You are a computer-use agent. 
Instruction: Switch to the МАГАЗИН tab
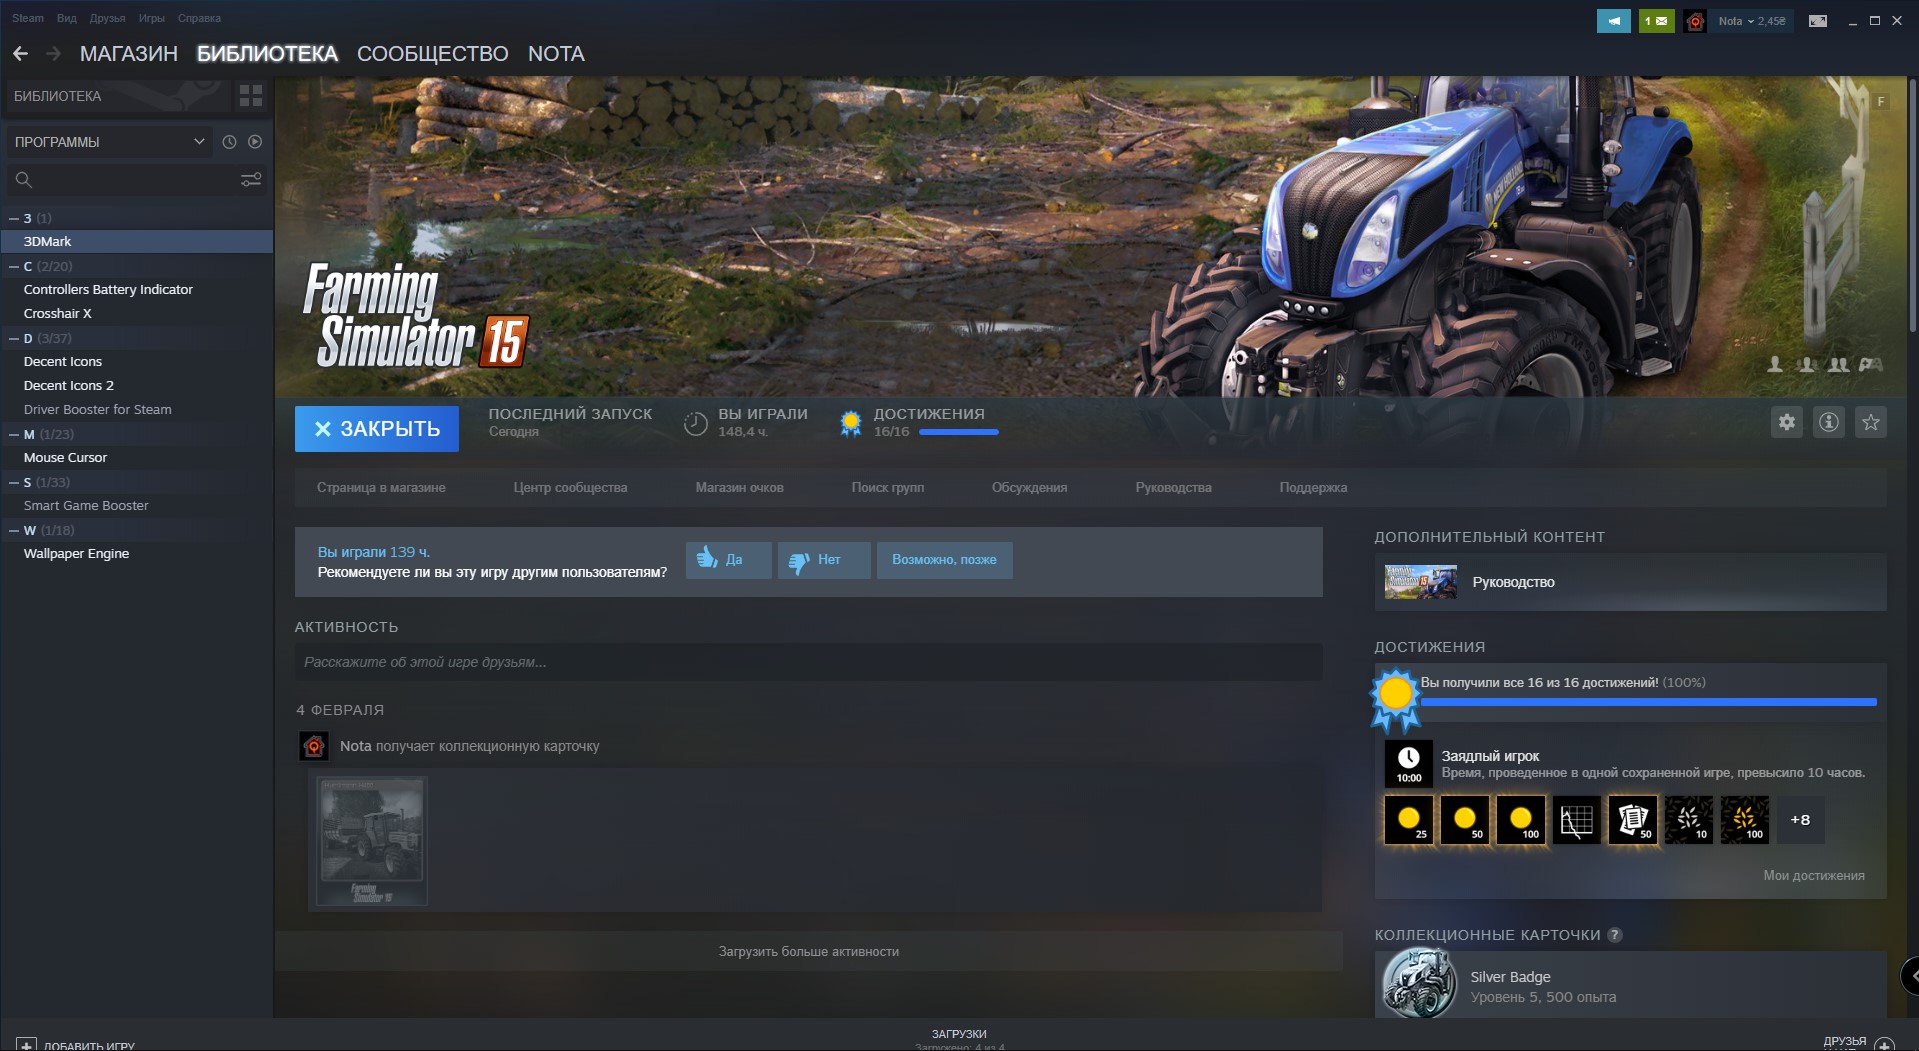[129, 54]
